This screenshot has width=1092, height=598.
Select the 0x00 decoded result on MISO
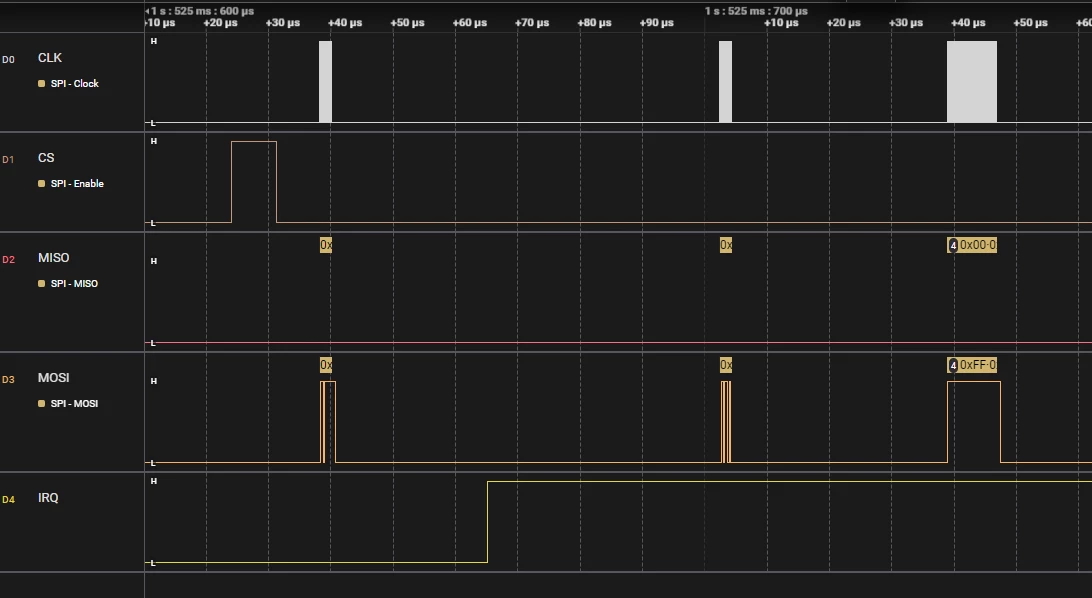(978, 245)
